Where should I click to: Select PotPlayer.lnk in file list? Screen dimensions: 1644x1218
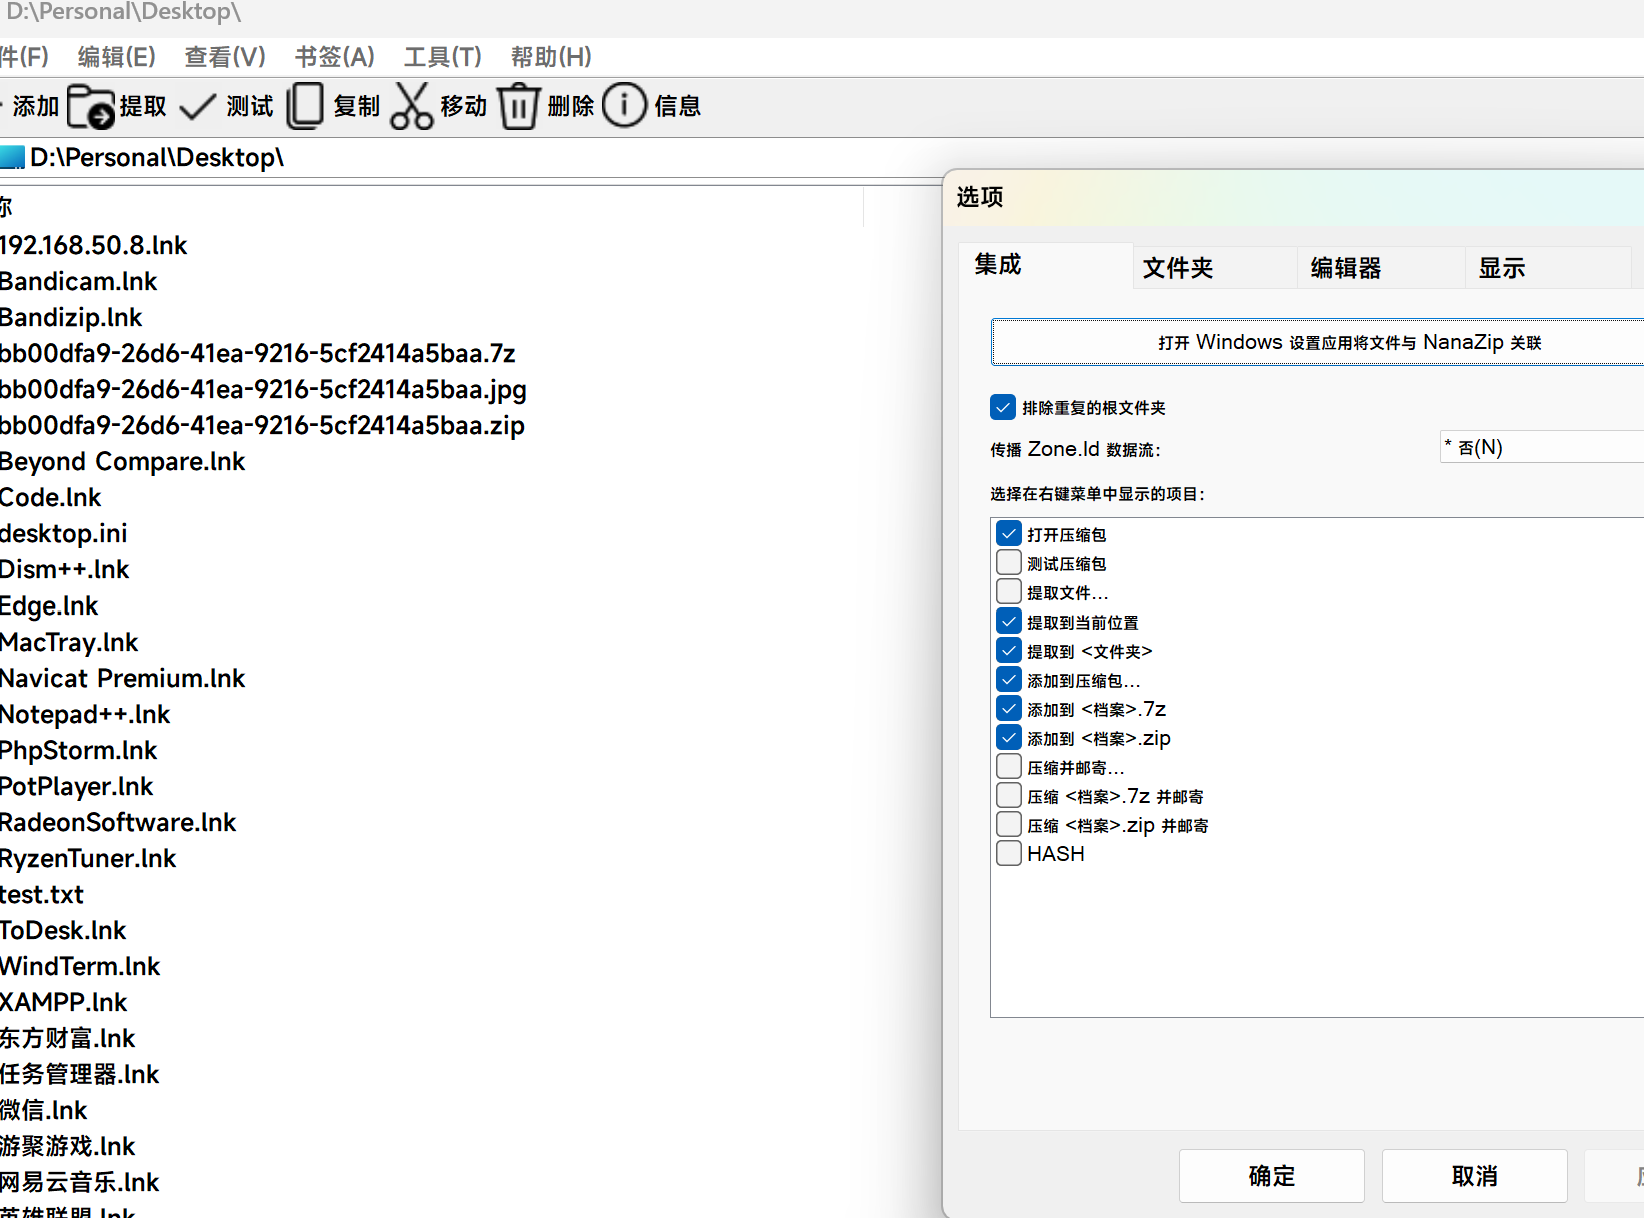click(76, 786)
